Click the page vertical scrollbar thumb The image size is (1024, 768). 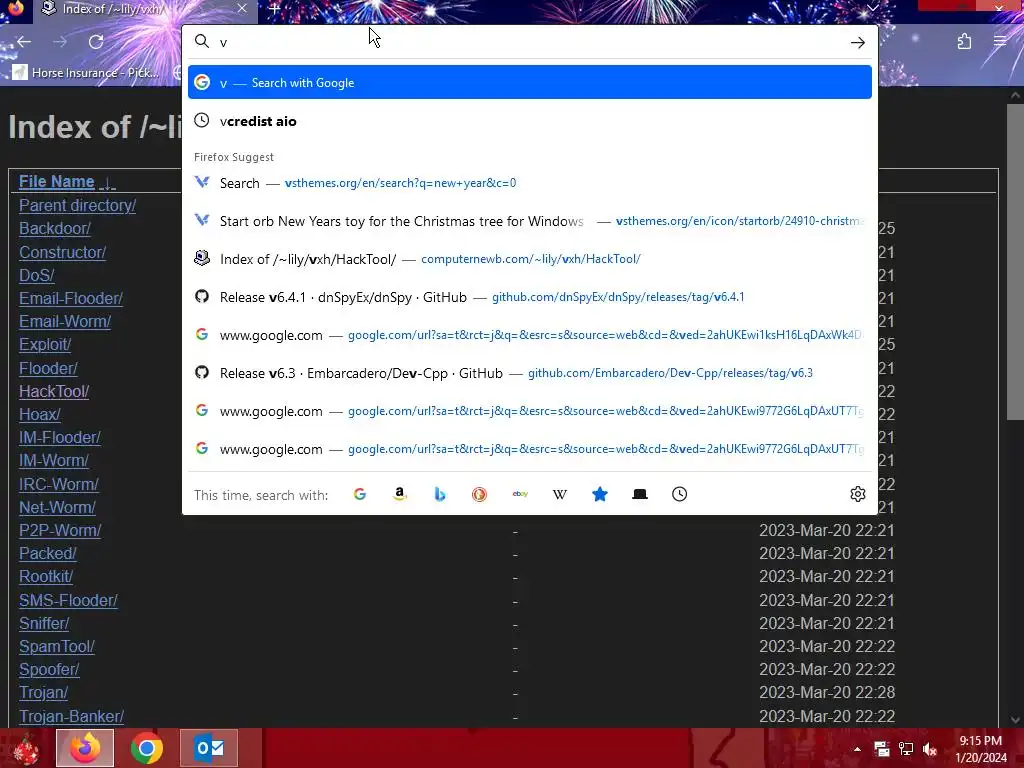pyautogui.click(x=1016, y=261)
